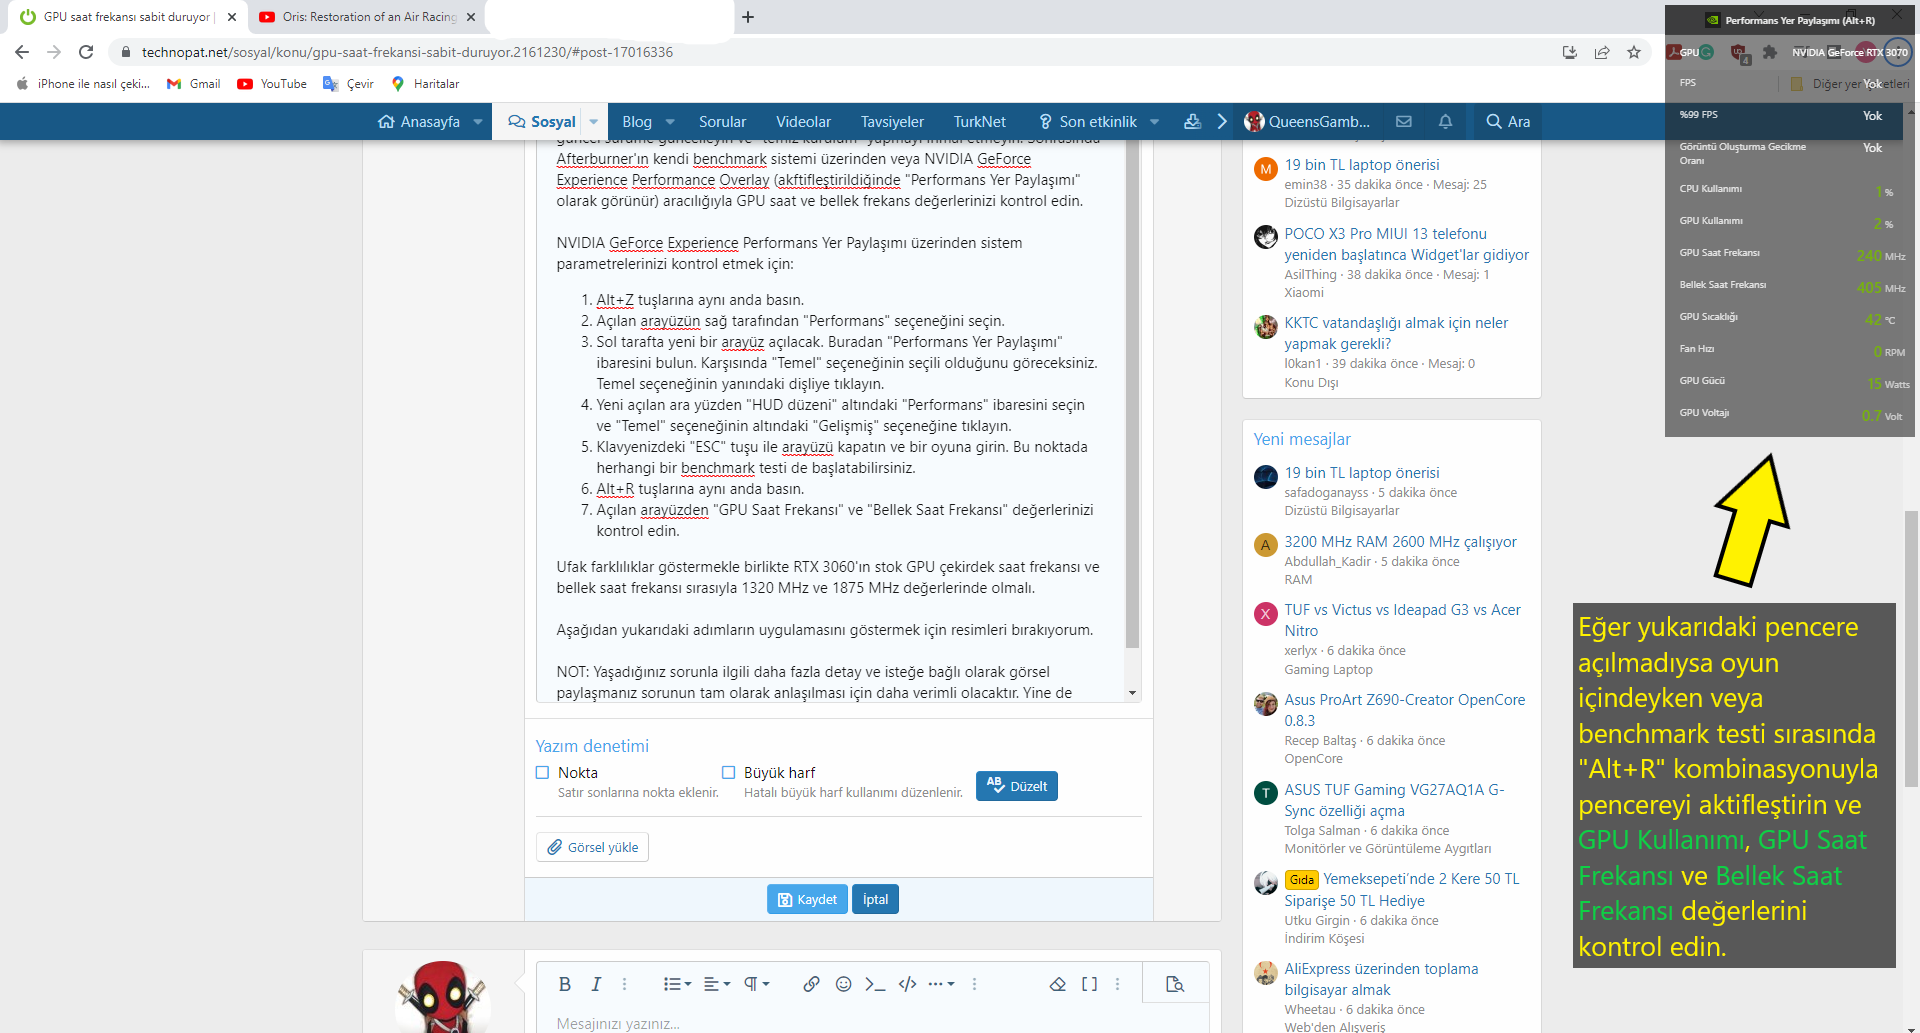
Task: Go back to the previous page
Action: (x=22, y=52)
